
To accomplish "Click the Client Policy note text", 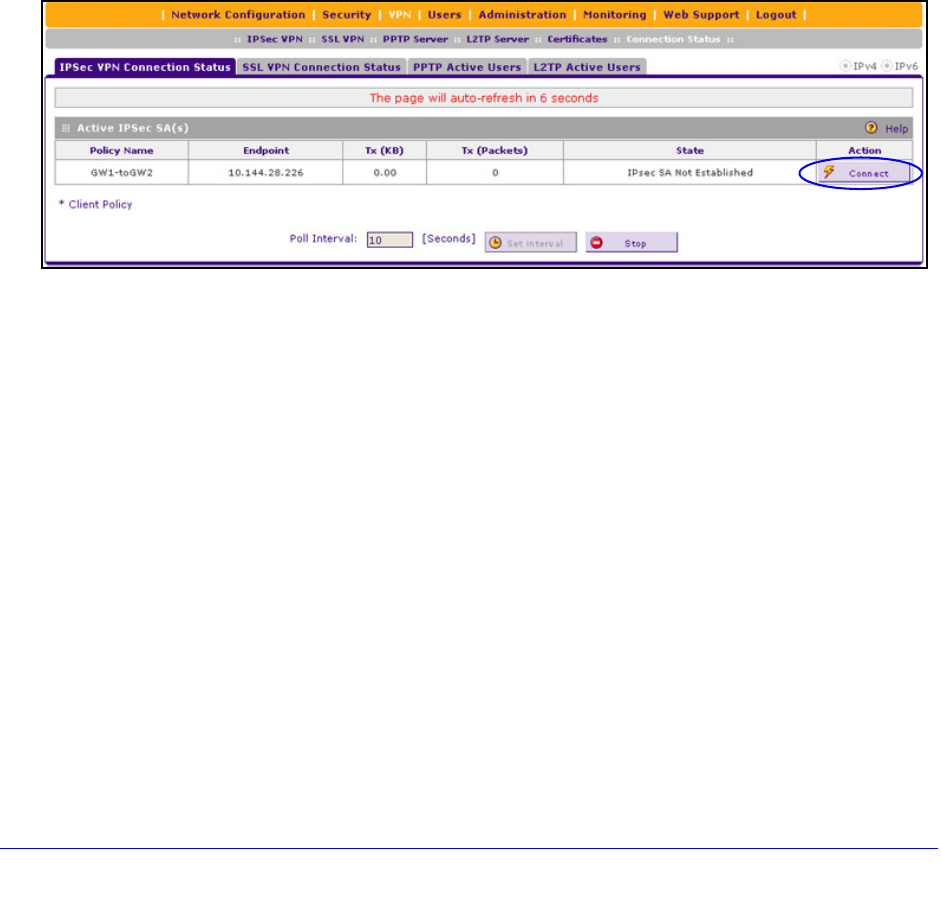I will [x=95, y=204].
